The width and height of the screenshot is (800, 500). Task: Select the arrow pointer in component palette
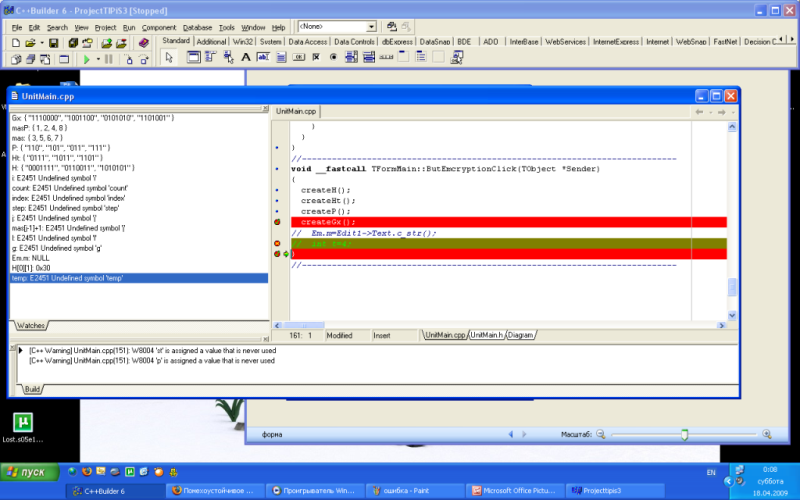pos(169,58)
